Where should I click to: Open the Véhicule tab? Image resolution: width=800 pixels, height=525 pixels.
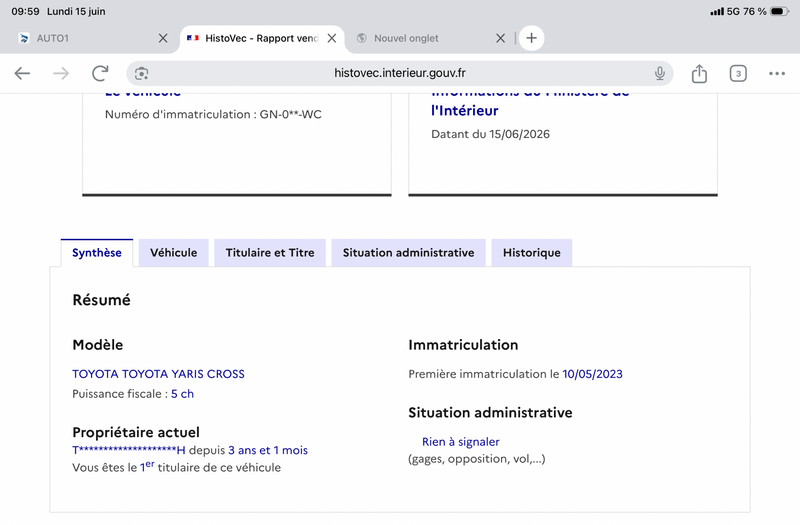click(173, 253)
